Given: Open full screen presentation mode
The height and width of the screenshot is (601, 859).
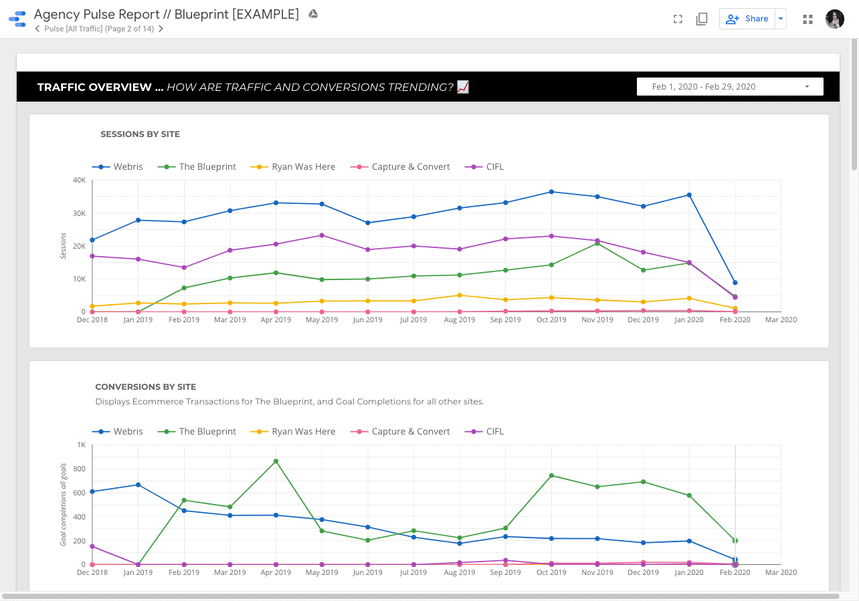Looking at the screenshot, I should point(677,18).
